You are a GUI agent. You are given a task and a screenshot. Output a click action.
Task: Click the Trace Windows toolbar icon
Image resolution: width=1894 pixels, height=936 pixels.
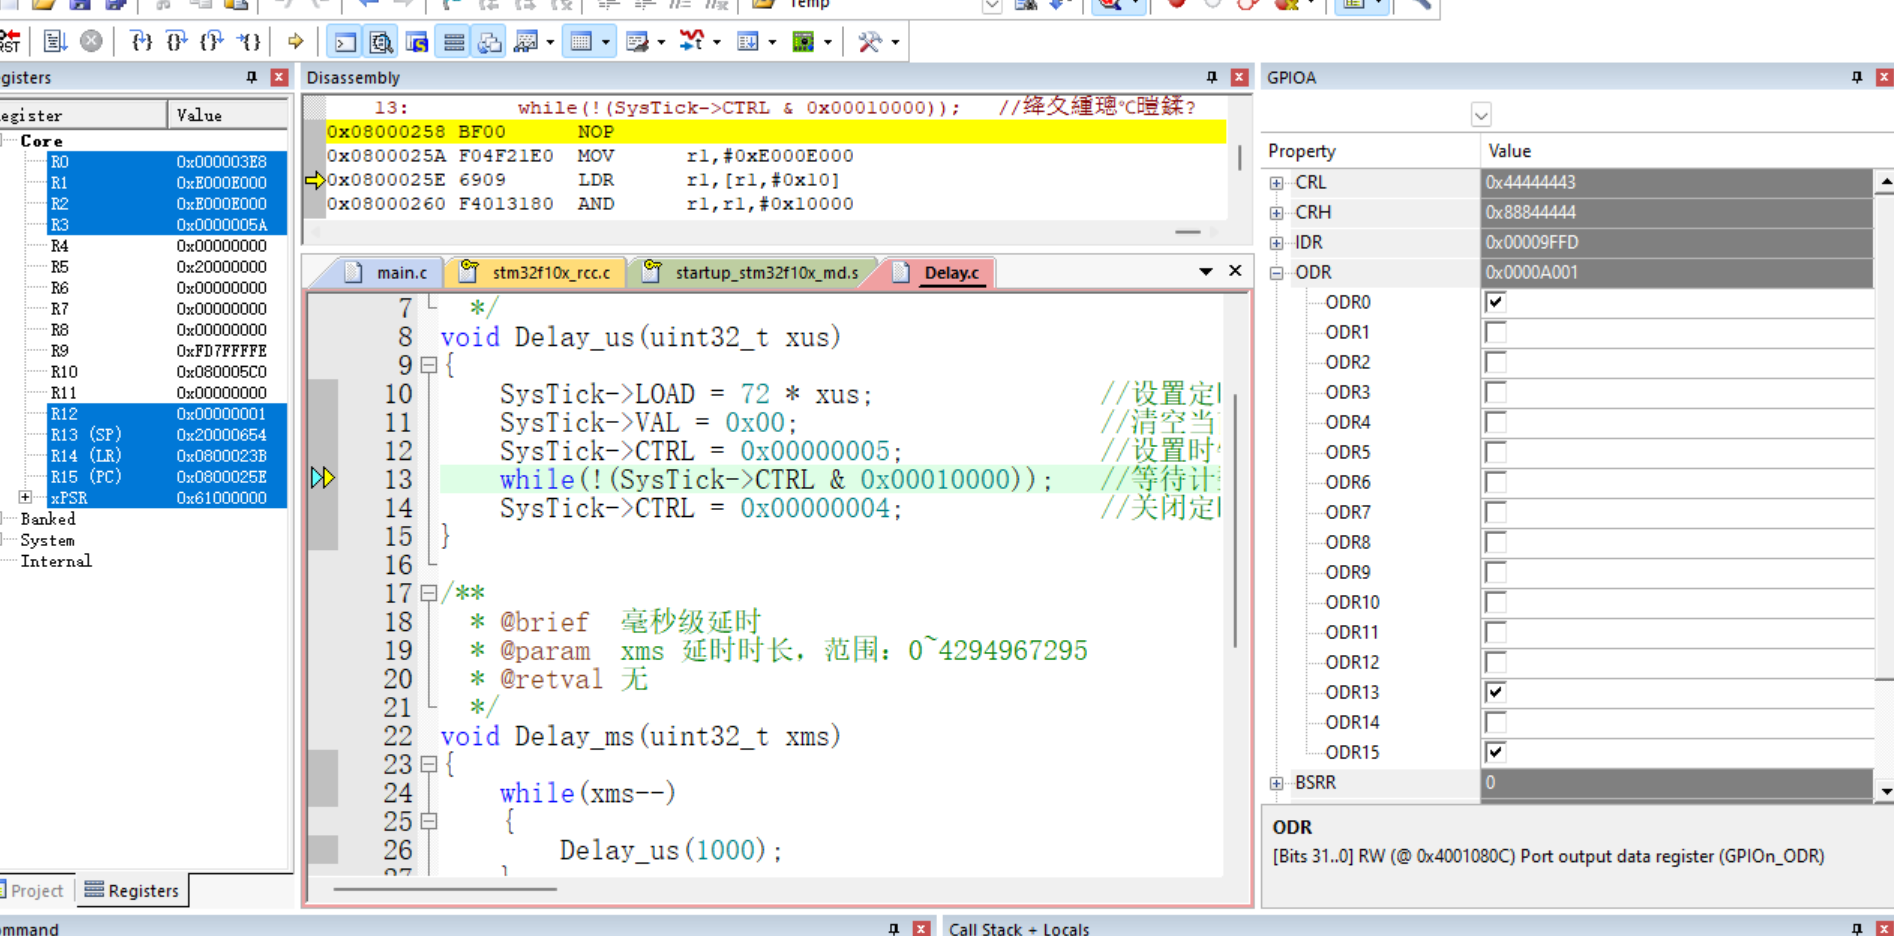point(747,42)
